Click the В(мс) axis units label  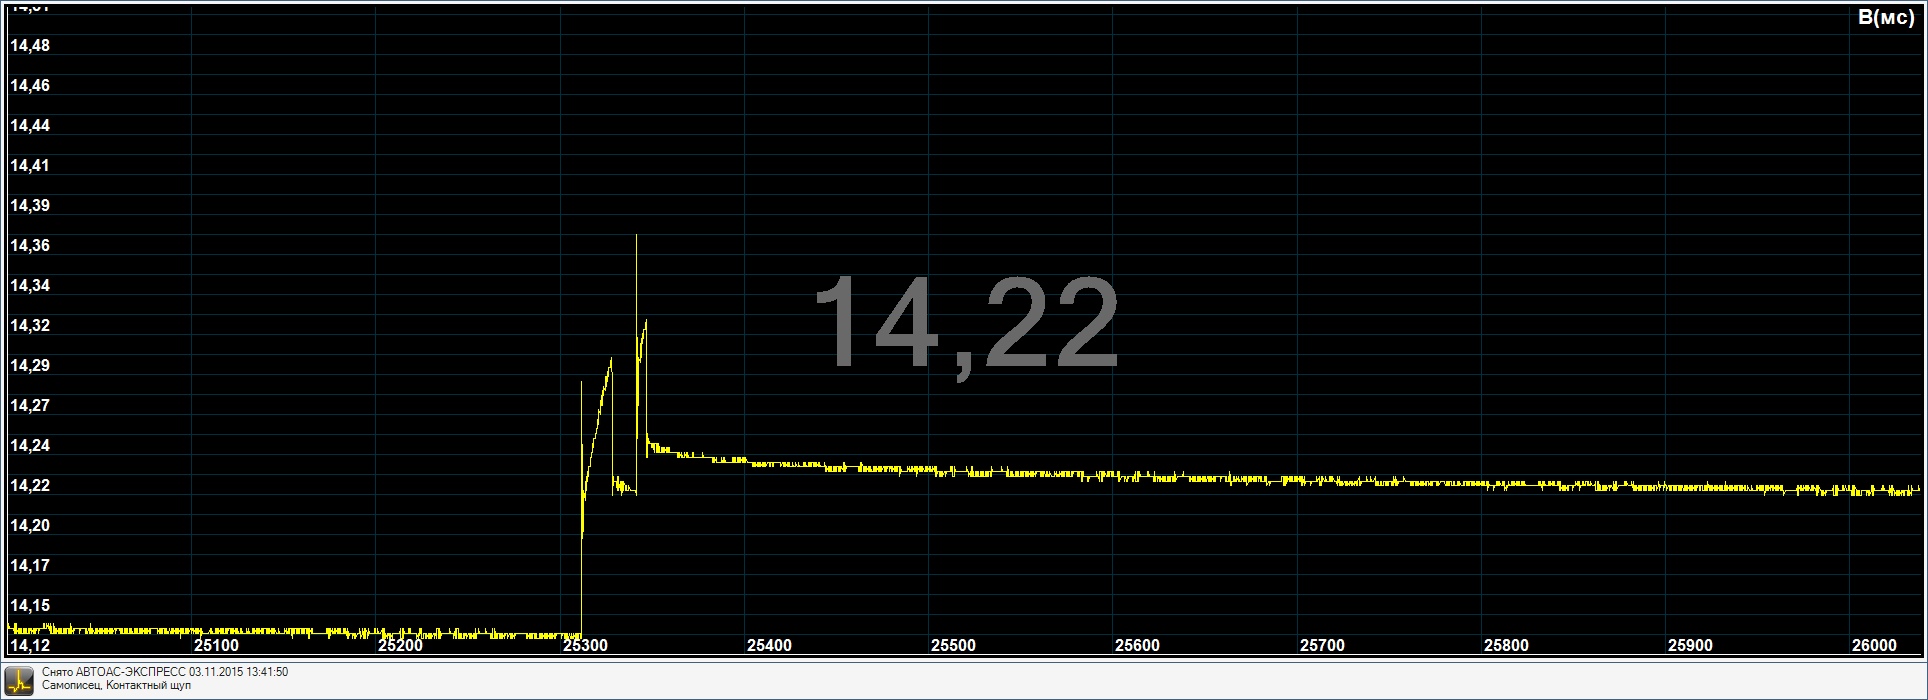(x=1884, y=18)
